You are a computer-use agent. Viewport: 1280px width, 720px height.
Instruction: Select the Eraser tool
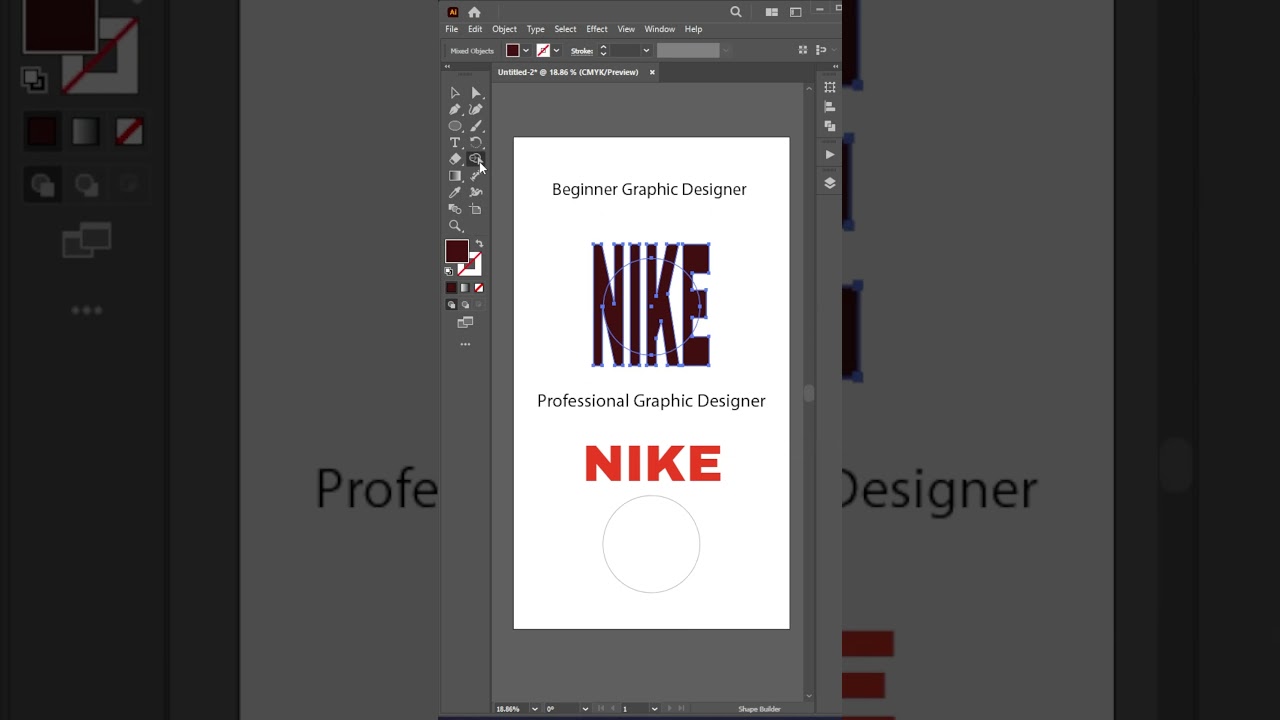pyautogui.click(x=455, y=159)
